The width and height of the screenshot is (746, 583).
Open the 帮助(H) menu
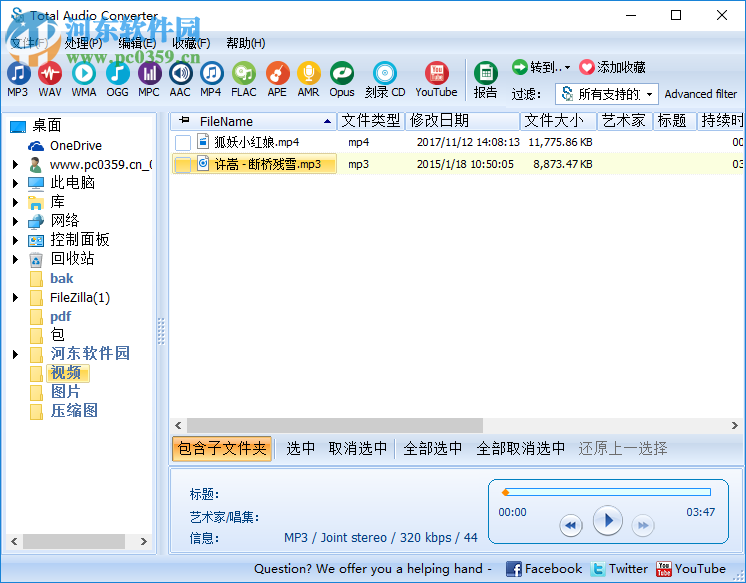click(245, 43)
